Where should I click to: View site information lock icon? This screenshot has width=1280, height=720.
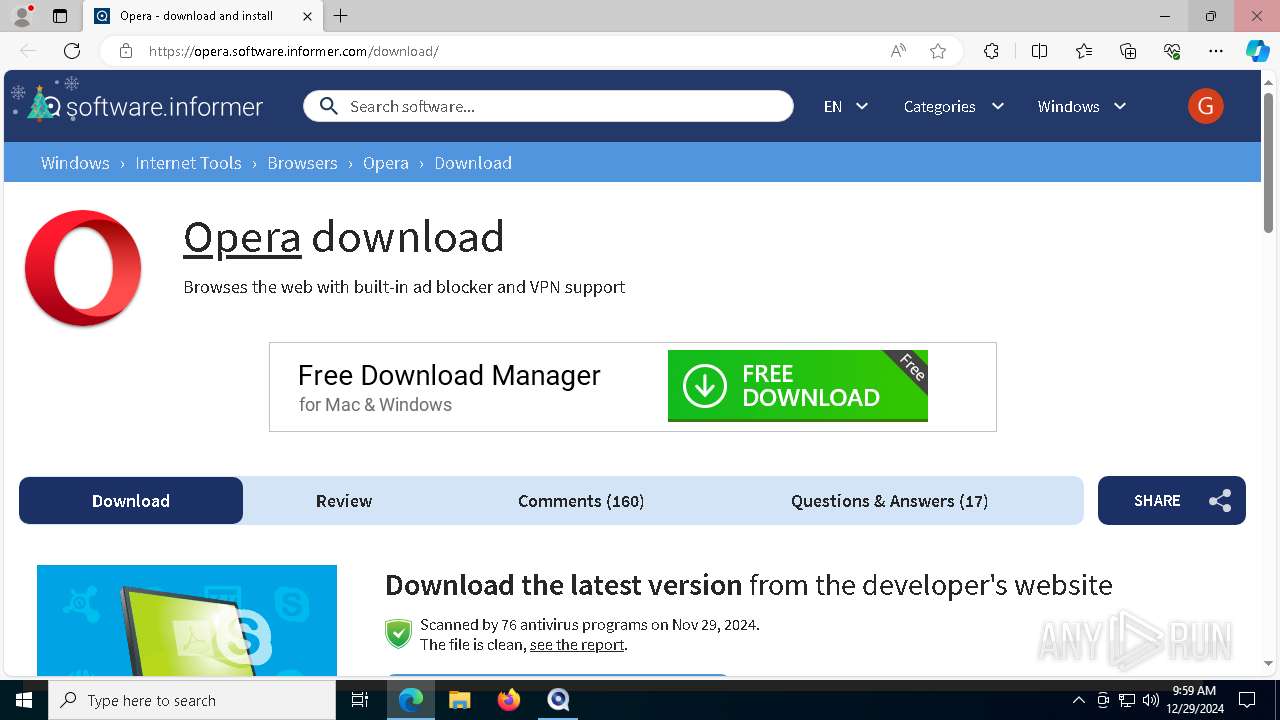(126, 51)
